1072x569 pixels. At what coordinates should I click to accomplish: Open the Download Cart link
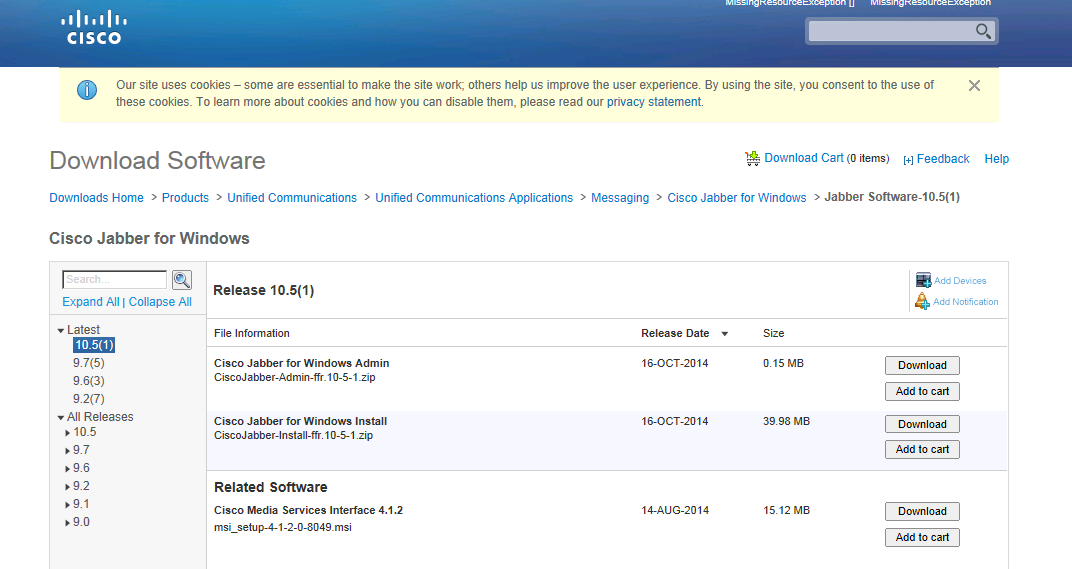(x=803, y=158)
